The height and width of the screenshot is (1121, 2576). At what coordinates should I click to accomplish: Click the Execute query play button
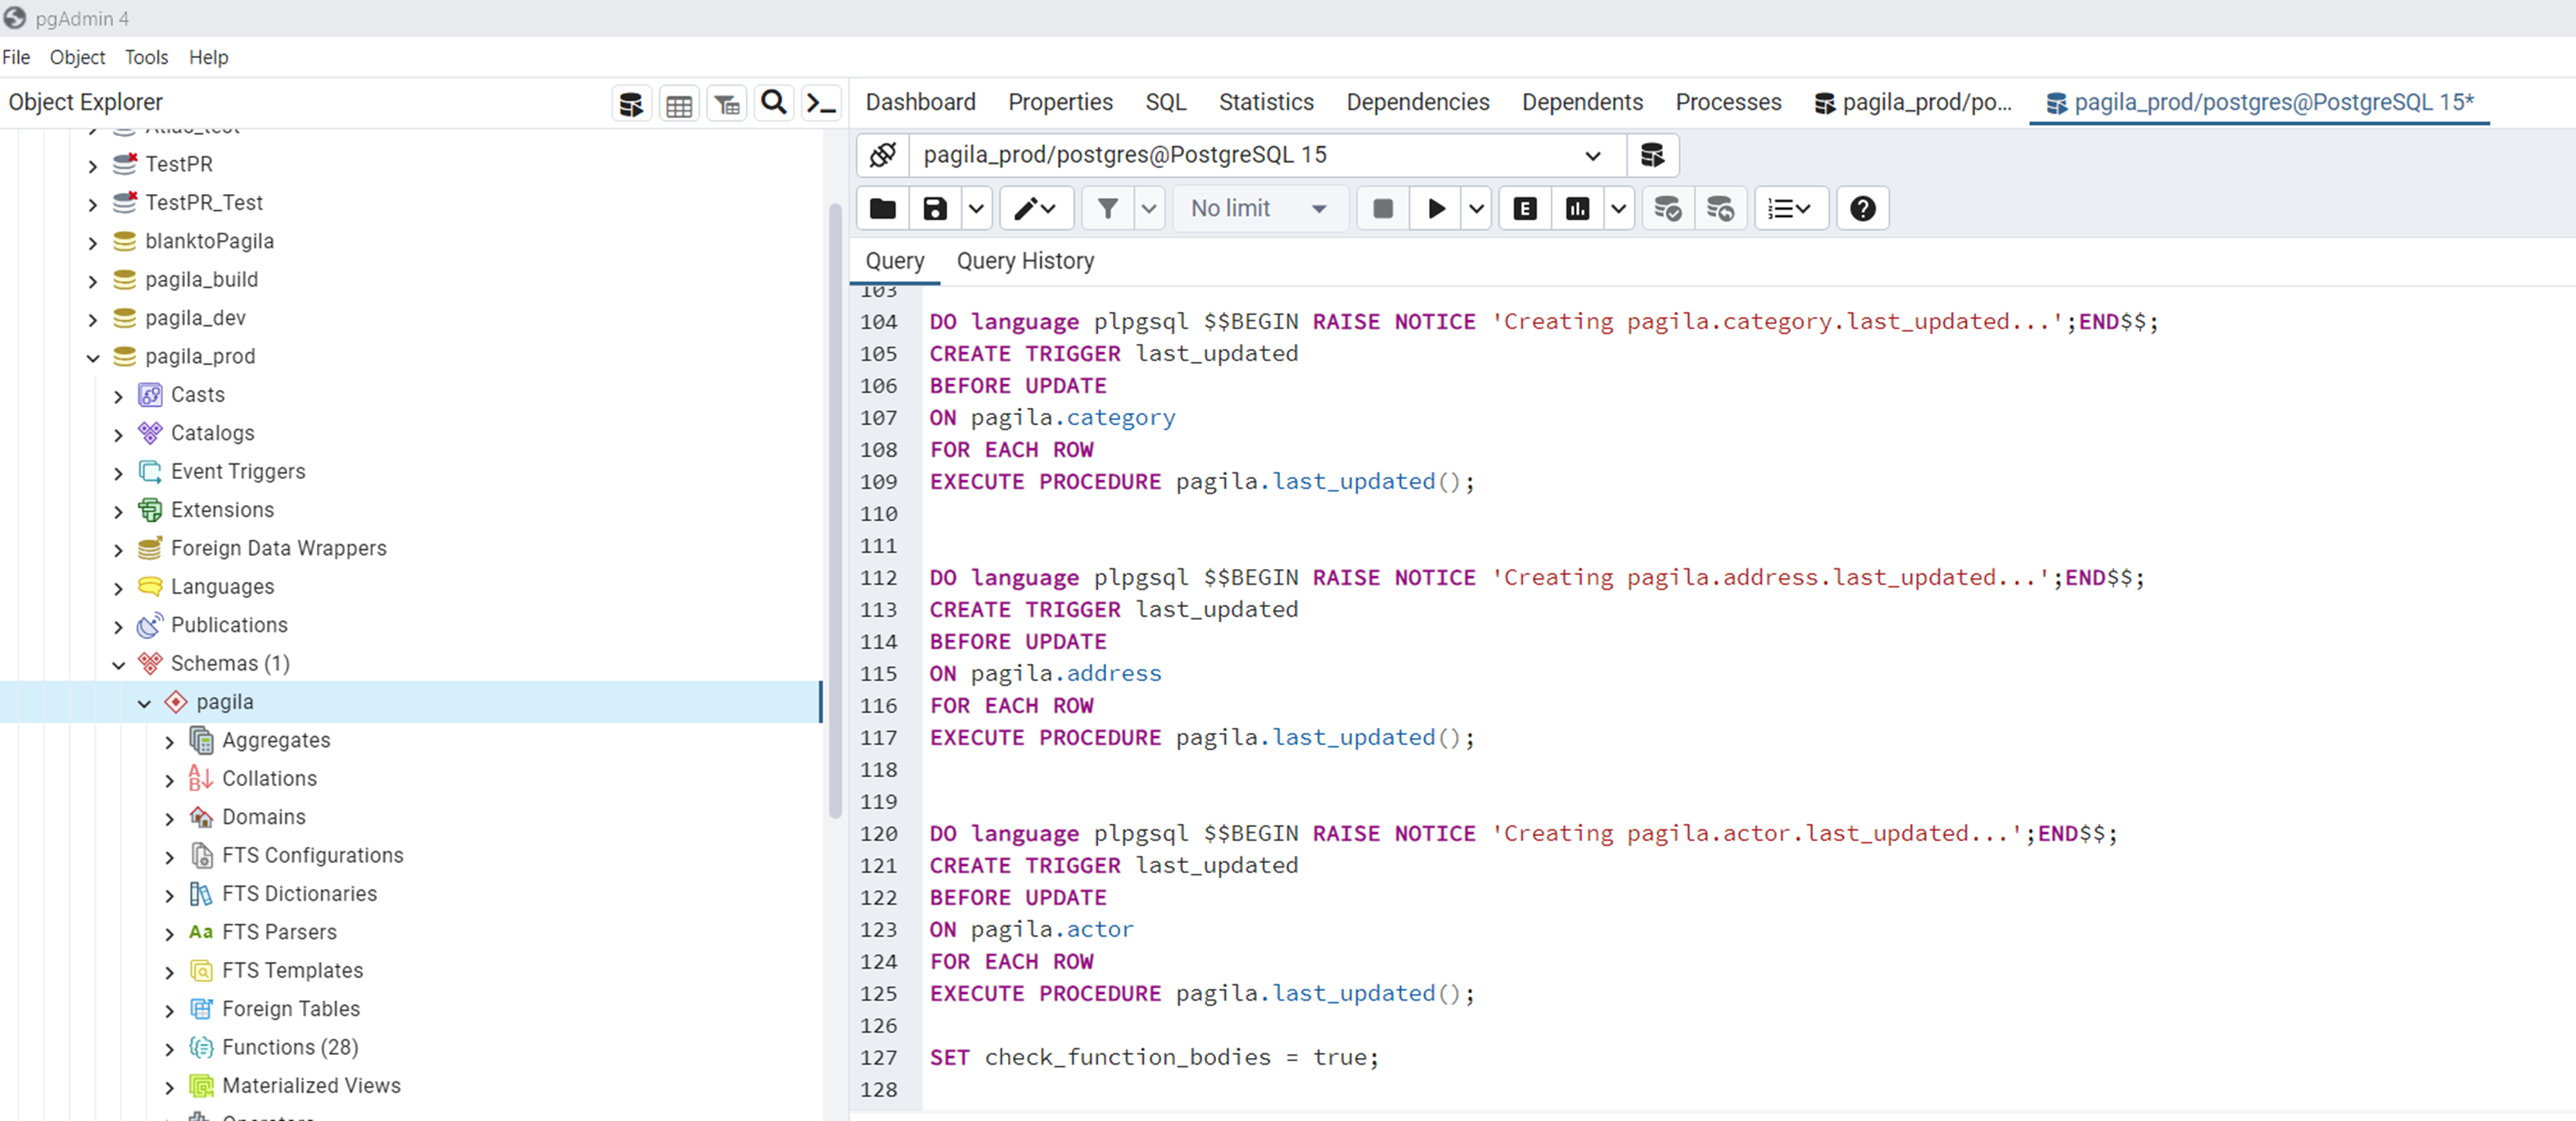1436,208
